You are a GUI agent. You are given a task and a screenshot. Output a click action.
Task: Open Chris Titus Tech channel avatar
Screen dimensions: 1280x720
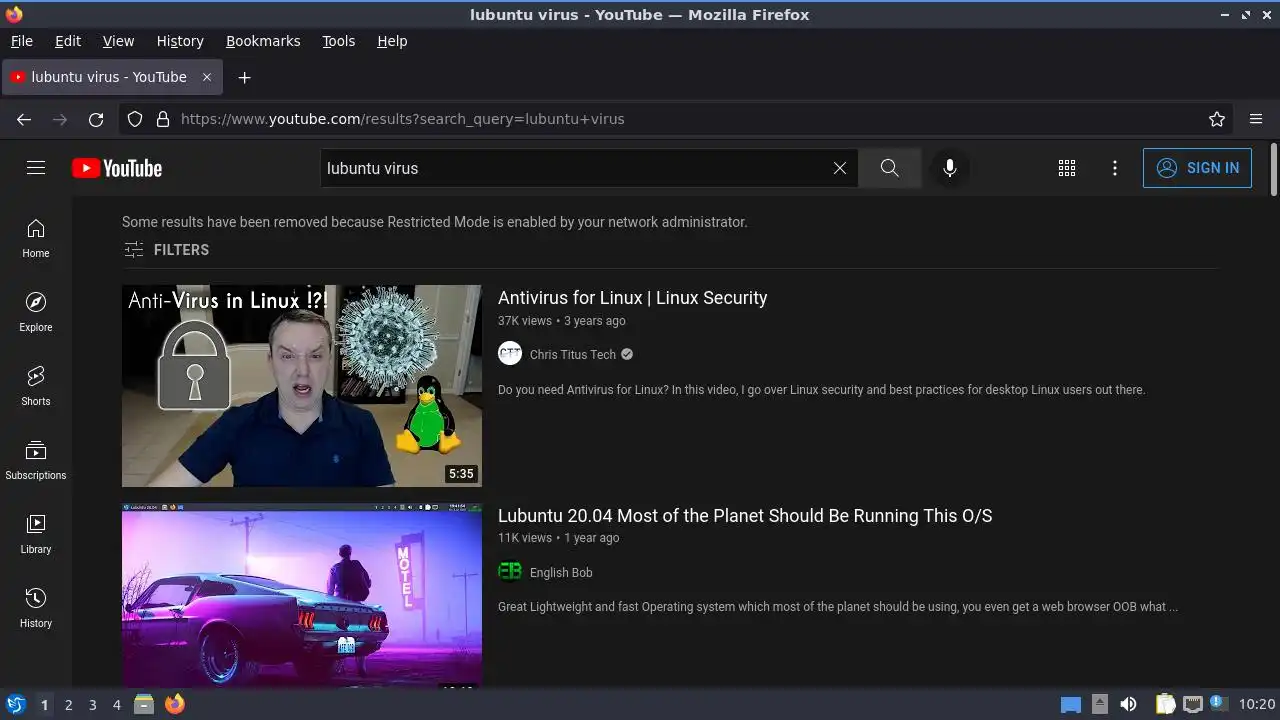(x=510, y=354)
